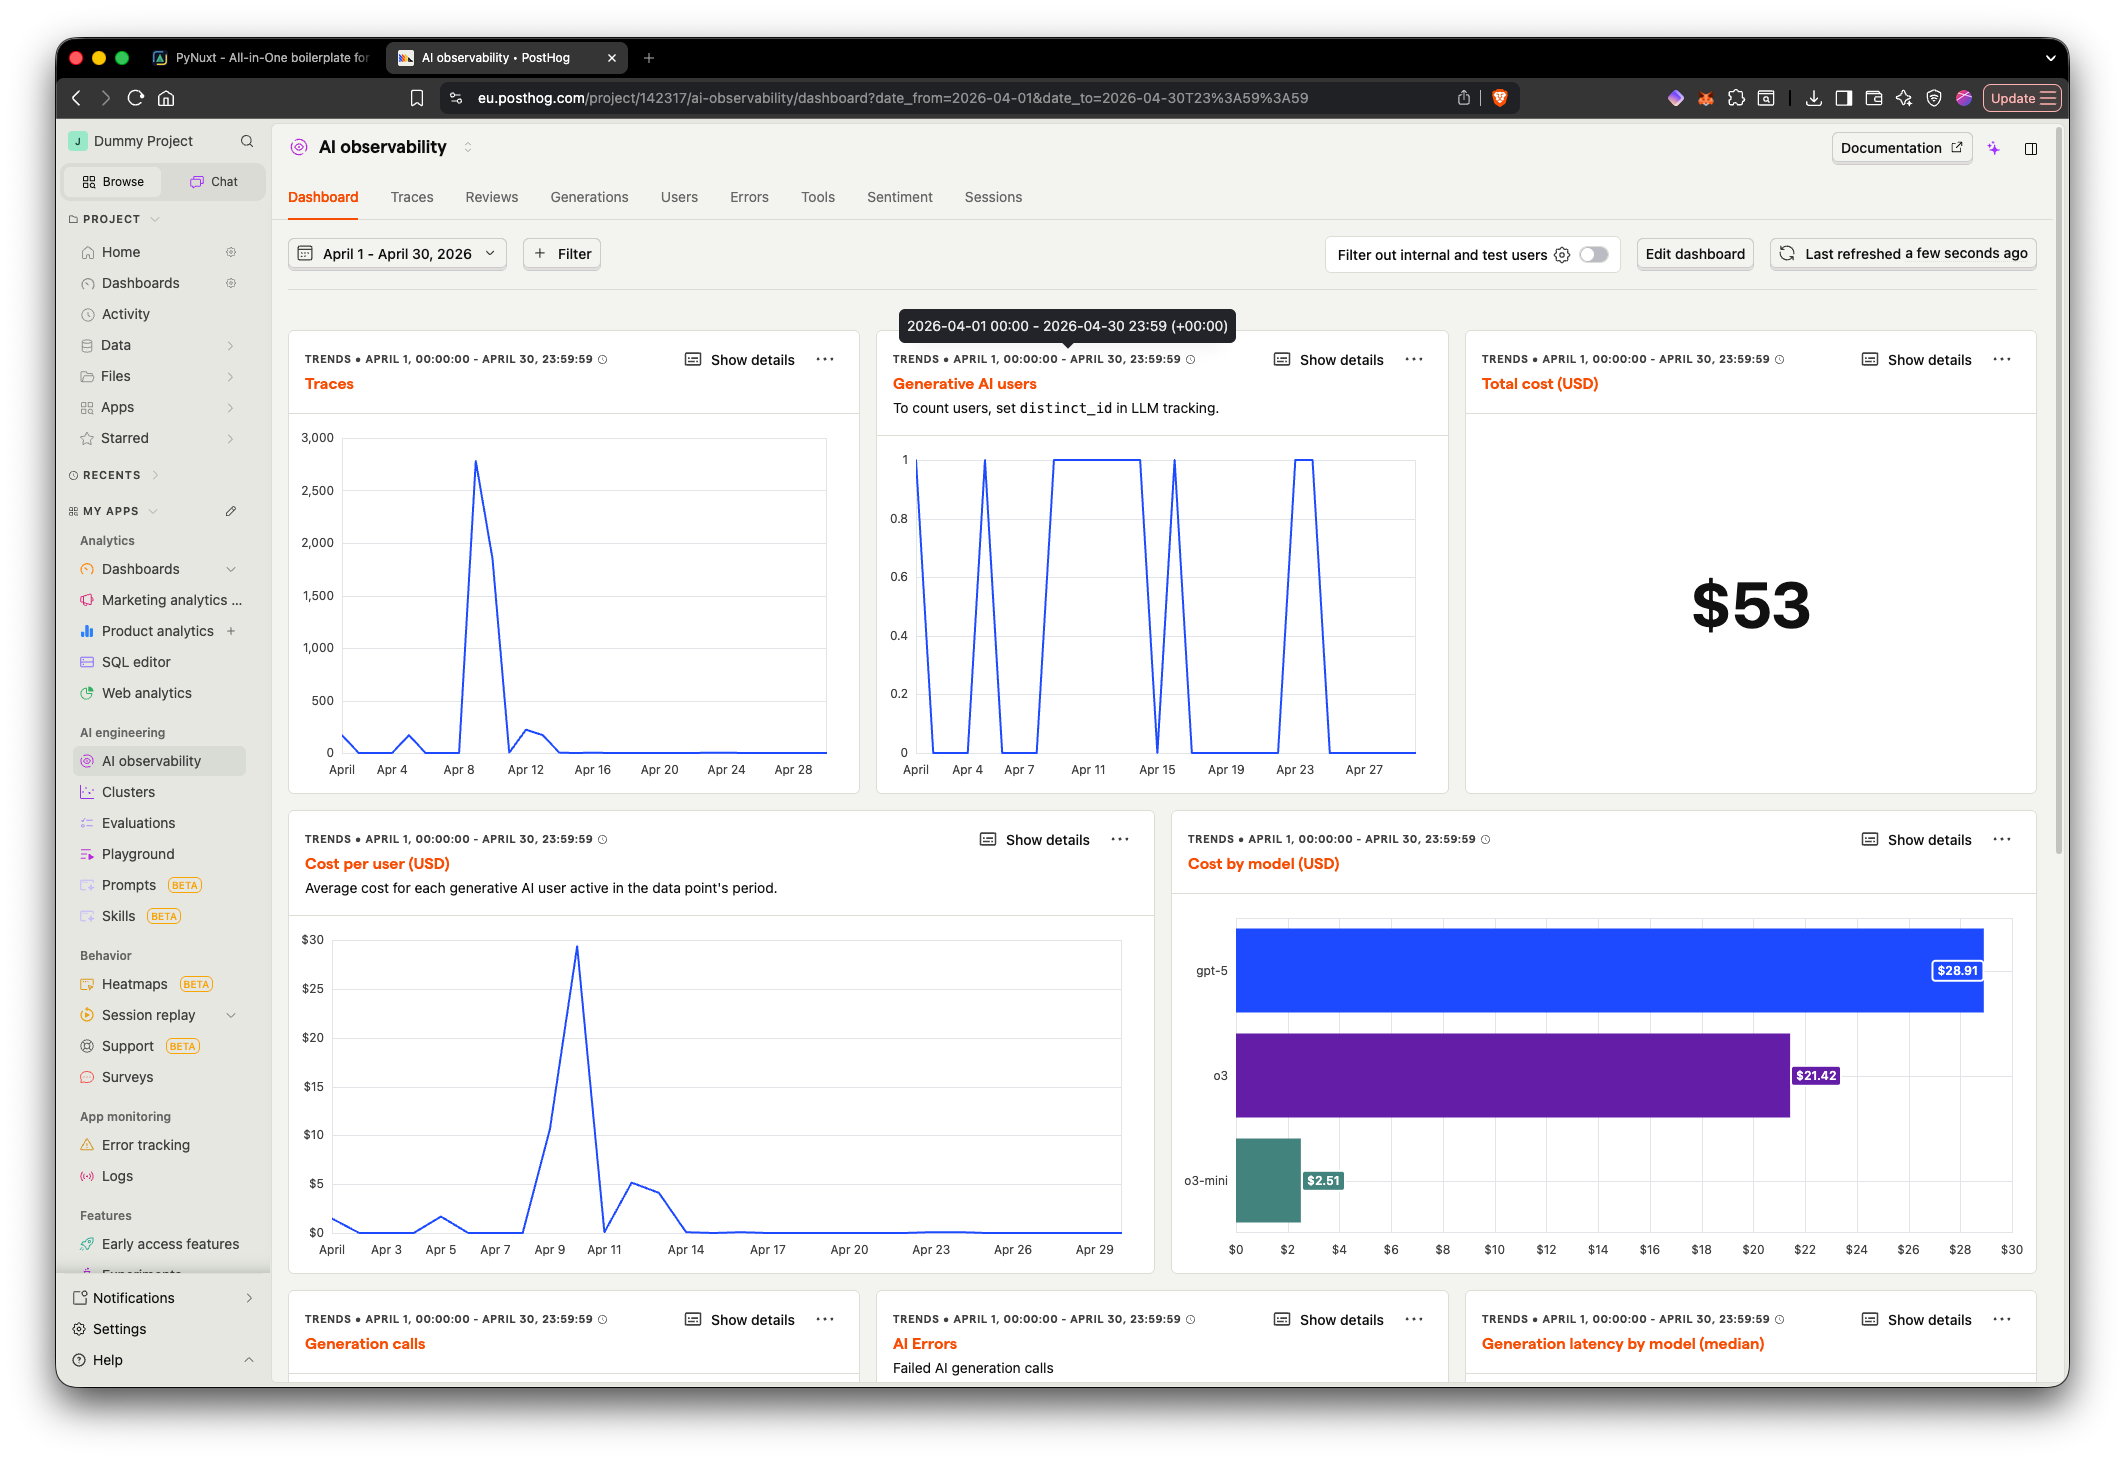Open the dashboard title switcher arrows
Viewport: 2125px width, 1461px height.
click(468, 147)
